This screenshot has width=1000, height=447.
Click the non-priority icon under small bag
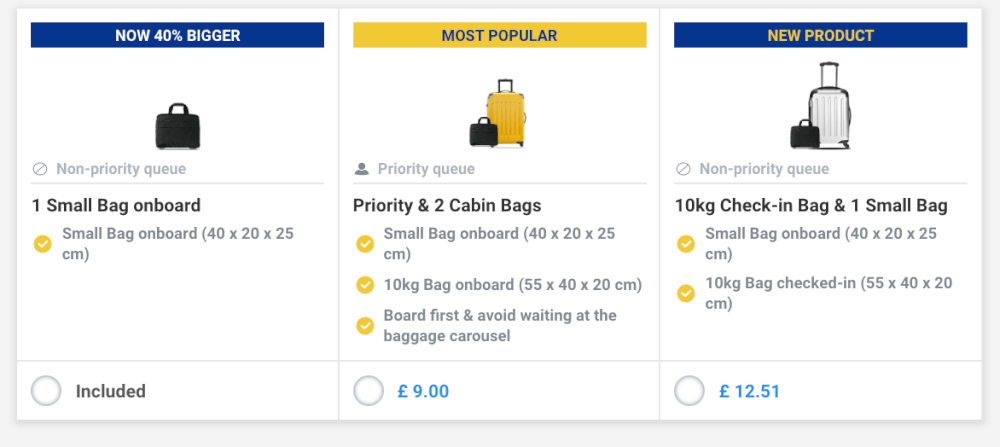click(40, 169)
